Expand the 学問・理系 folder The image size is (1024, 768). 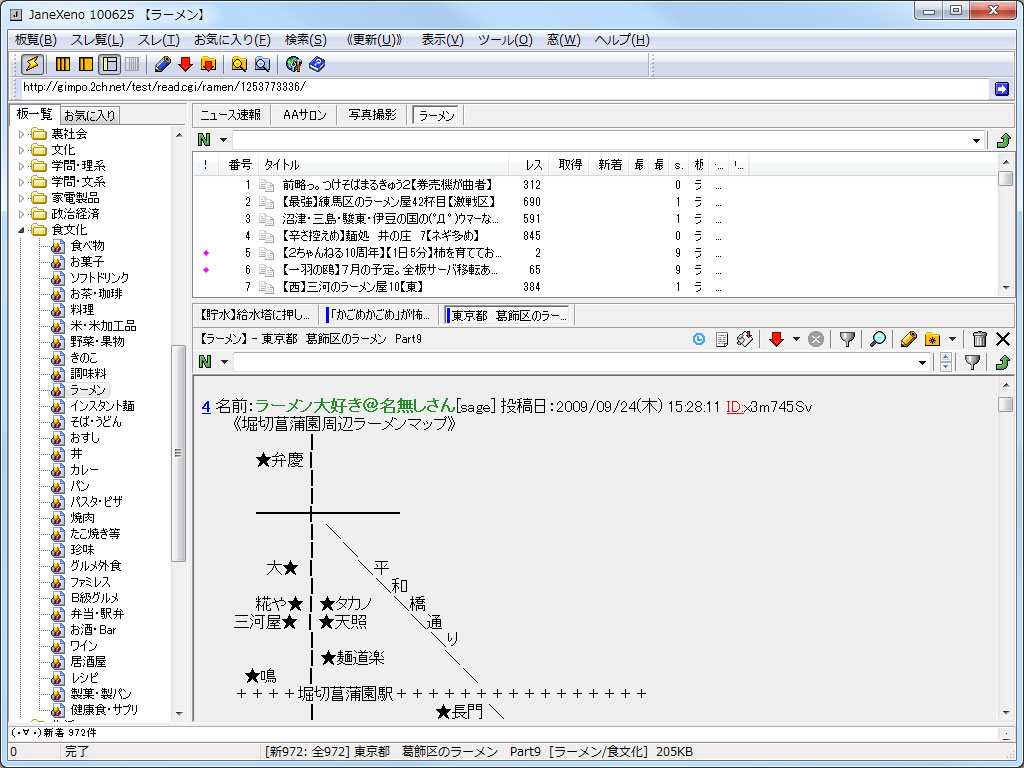pos(22,166)
